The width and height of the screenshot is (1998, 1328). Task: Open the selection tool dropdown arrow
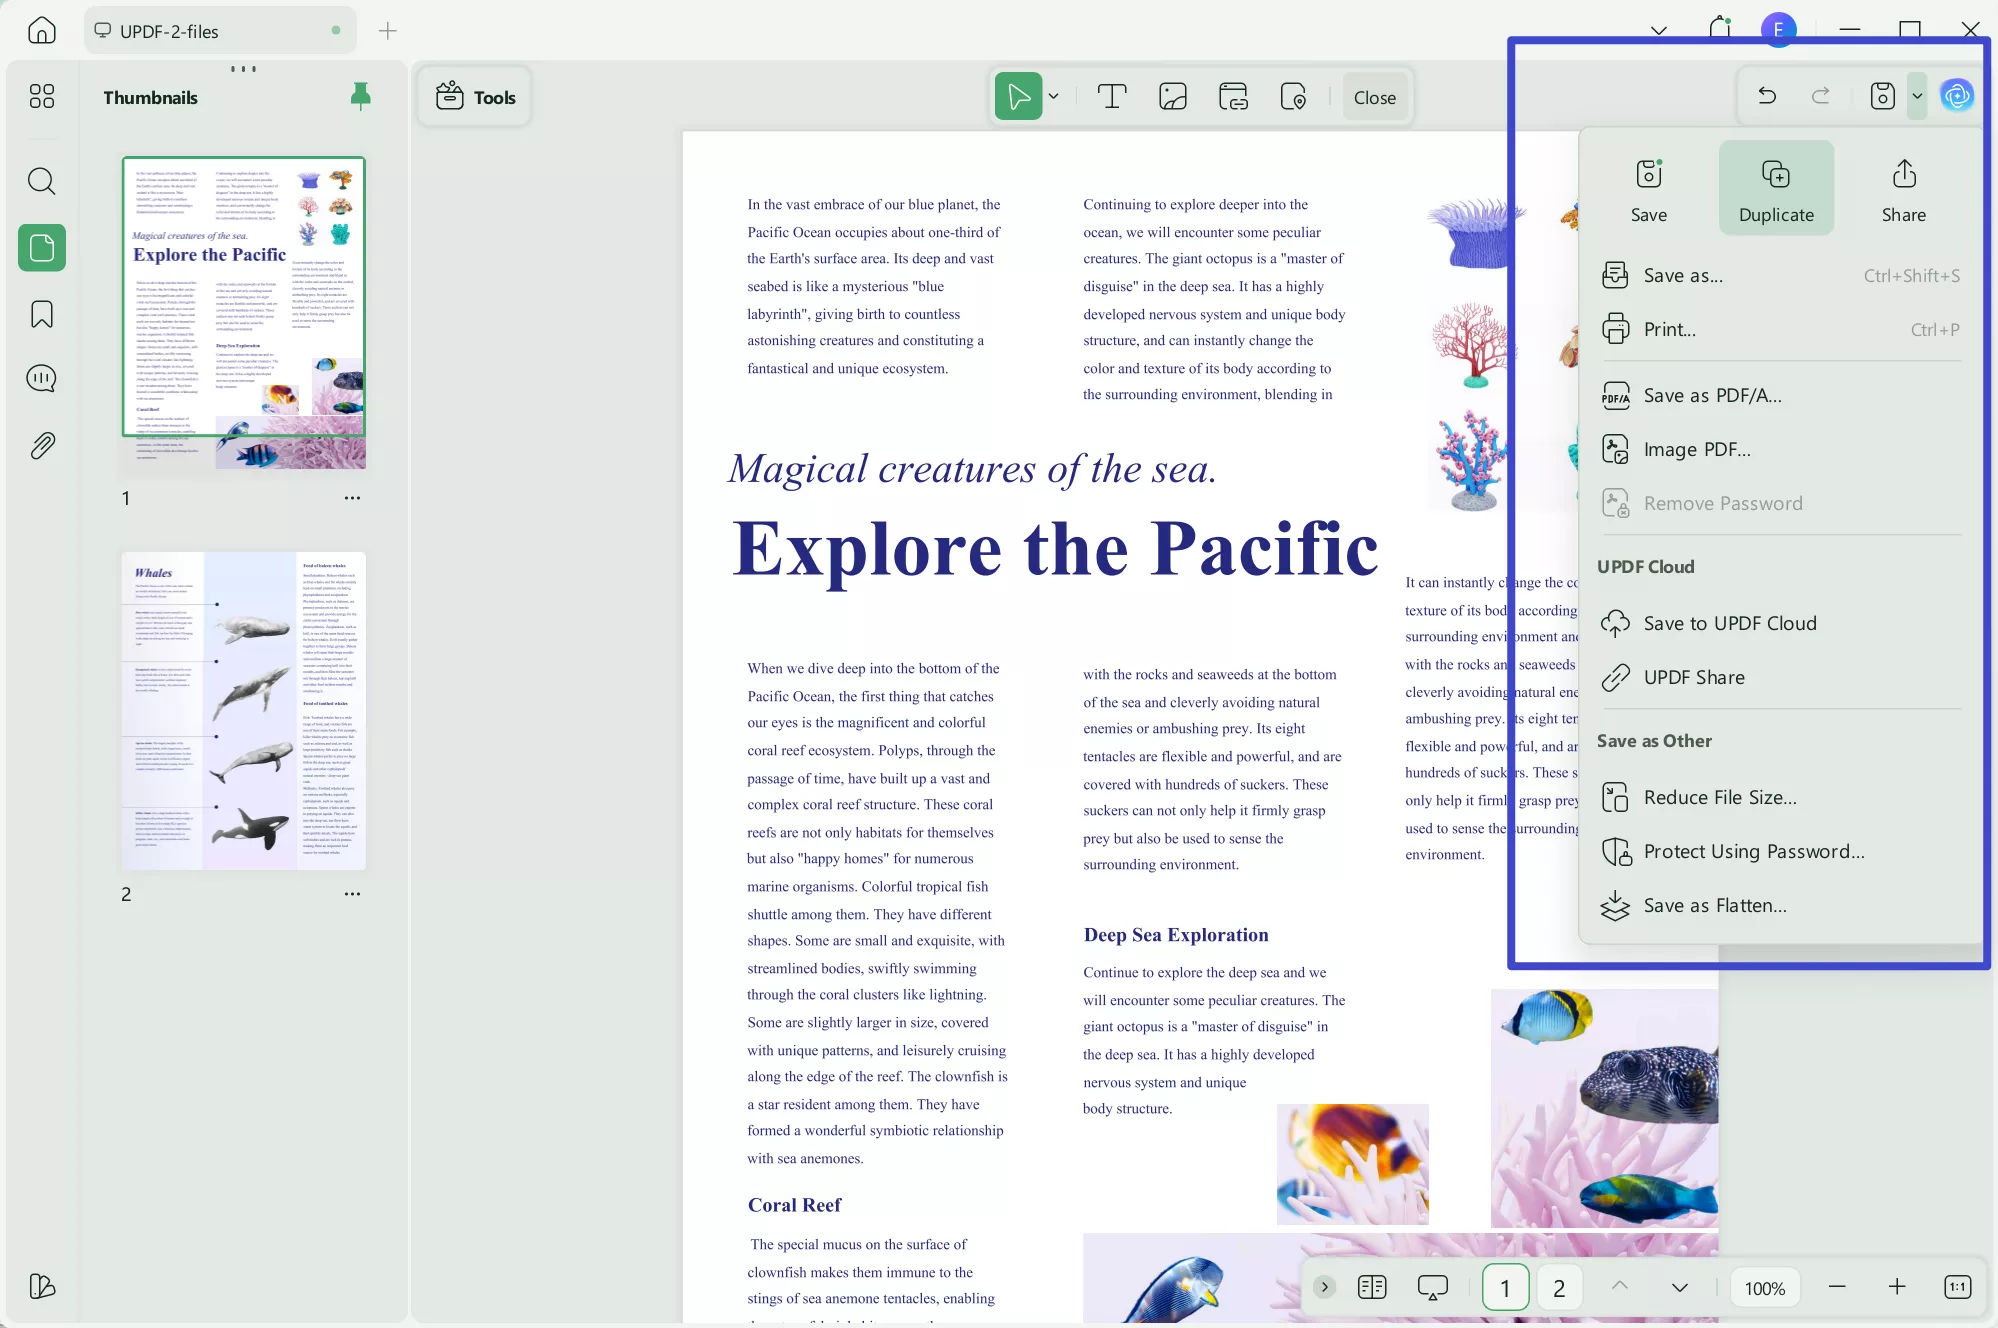[x=1053, y=96]
